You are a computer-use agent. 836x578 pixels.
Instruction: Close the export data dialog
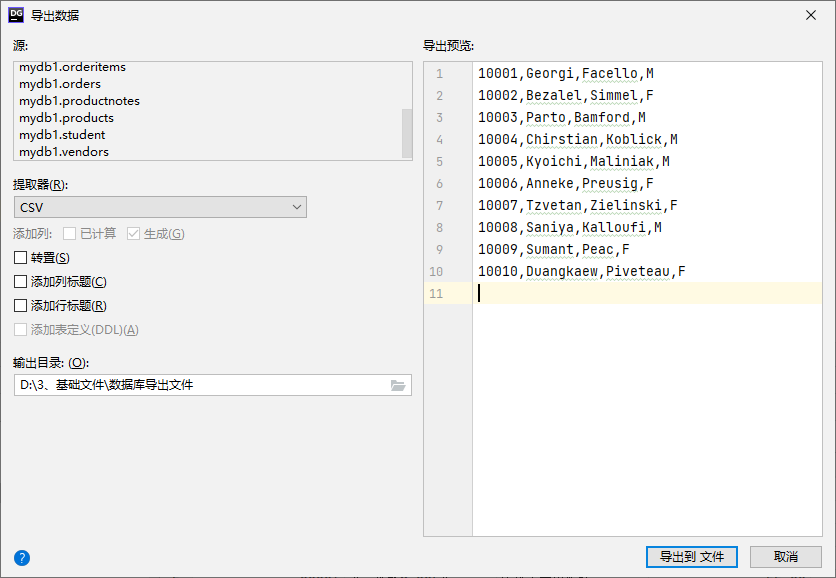[811, 15]
